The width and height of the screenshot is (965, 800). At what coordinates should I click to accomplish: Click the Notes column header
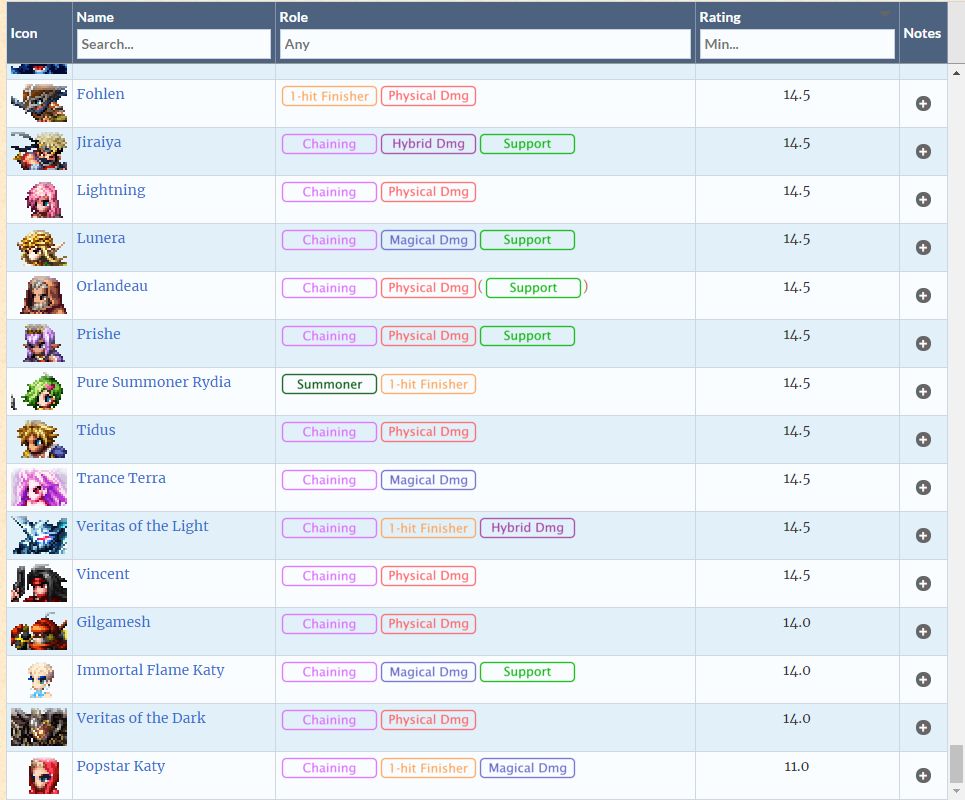[x=922, y=33]
